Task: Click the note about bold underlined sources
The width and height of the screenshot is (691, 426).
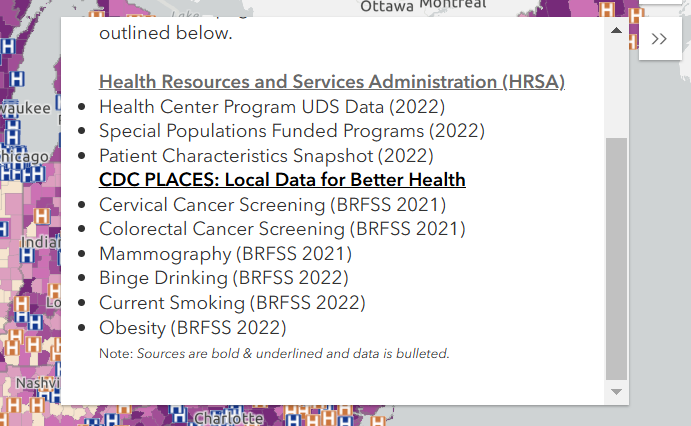Action: tap(274, 353)
